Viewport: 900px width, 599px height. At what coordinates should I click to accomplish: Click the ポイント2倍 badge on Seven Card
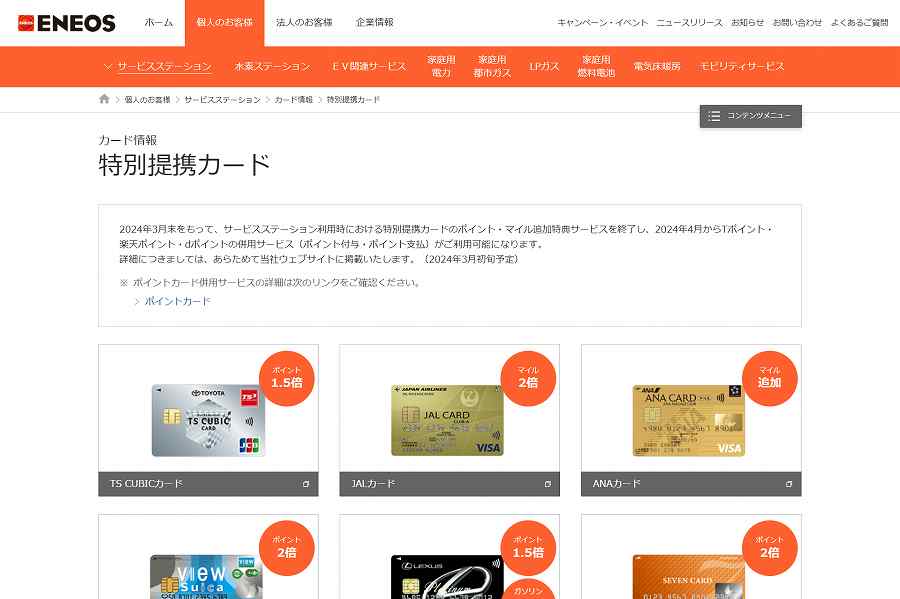tap(770, 548)
